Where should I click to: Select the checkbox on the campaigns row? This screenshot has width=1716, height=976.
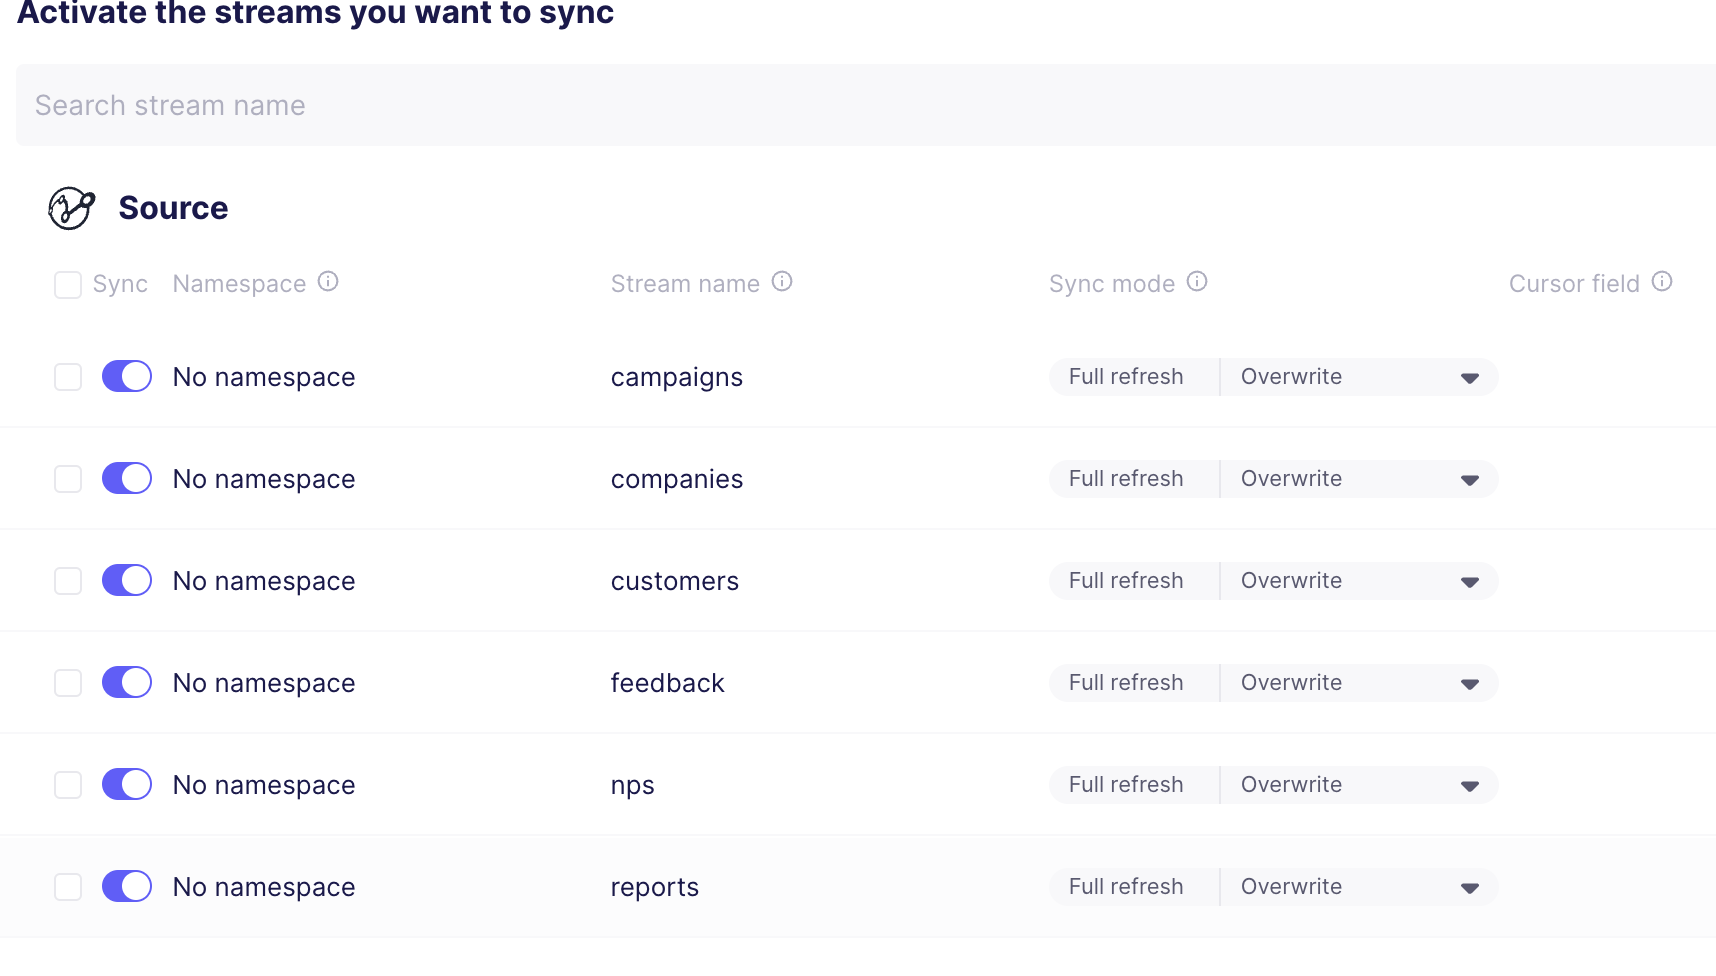point(67,376)
